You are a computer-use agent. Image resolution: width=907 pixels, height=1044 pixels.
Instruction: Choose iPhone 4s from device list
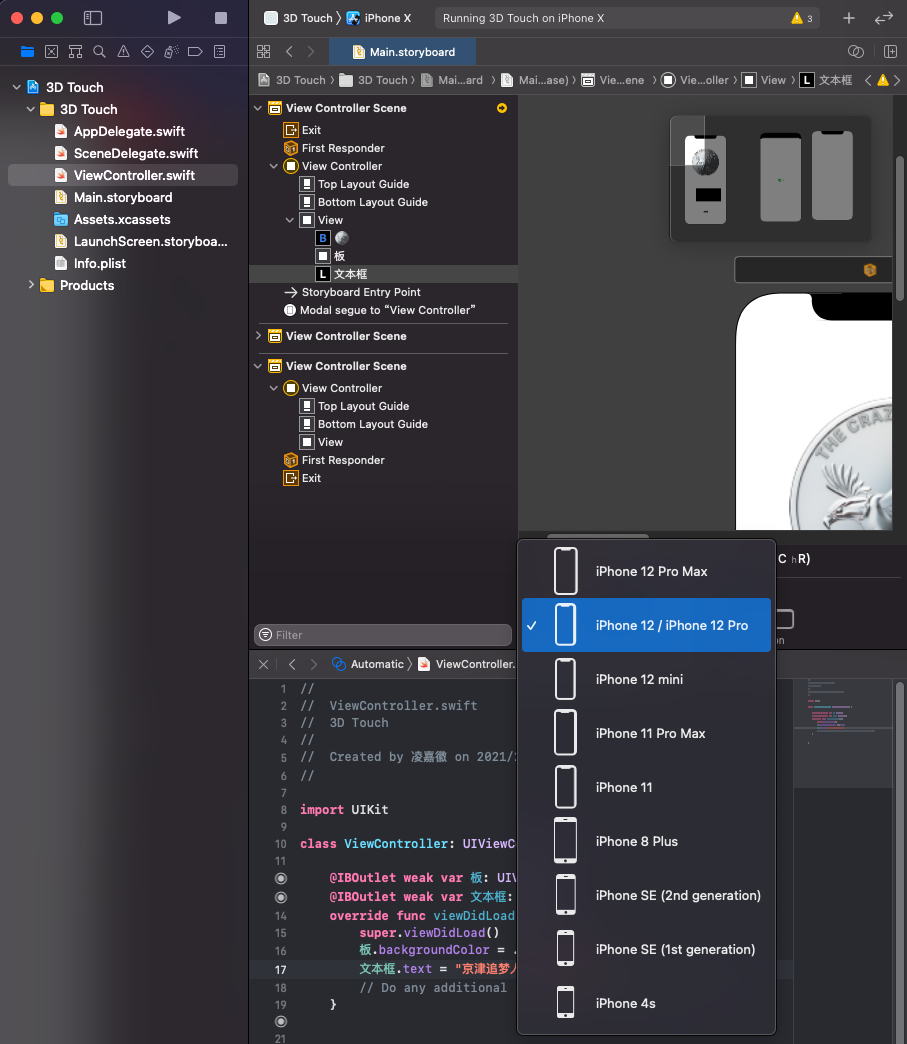(x=646, y=1003)
